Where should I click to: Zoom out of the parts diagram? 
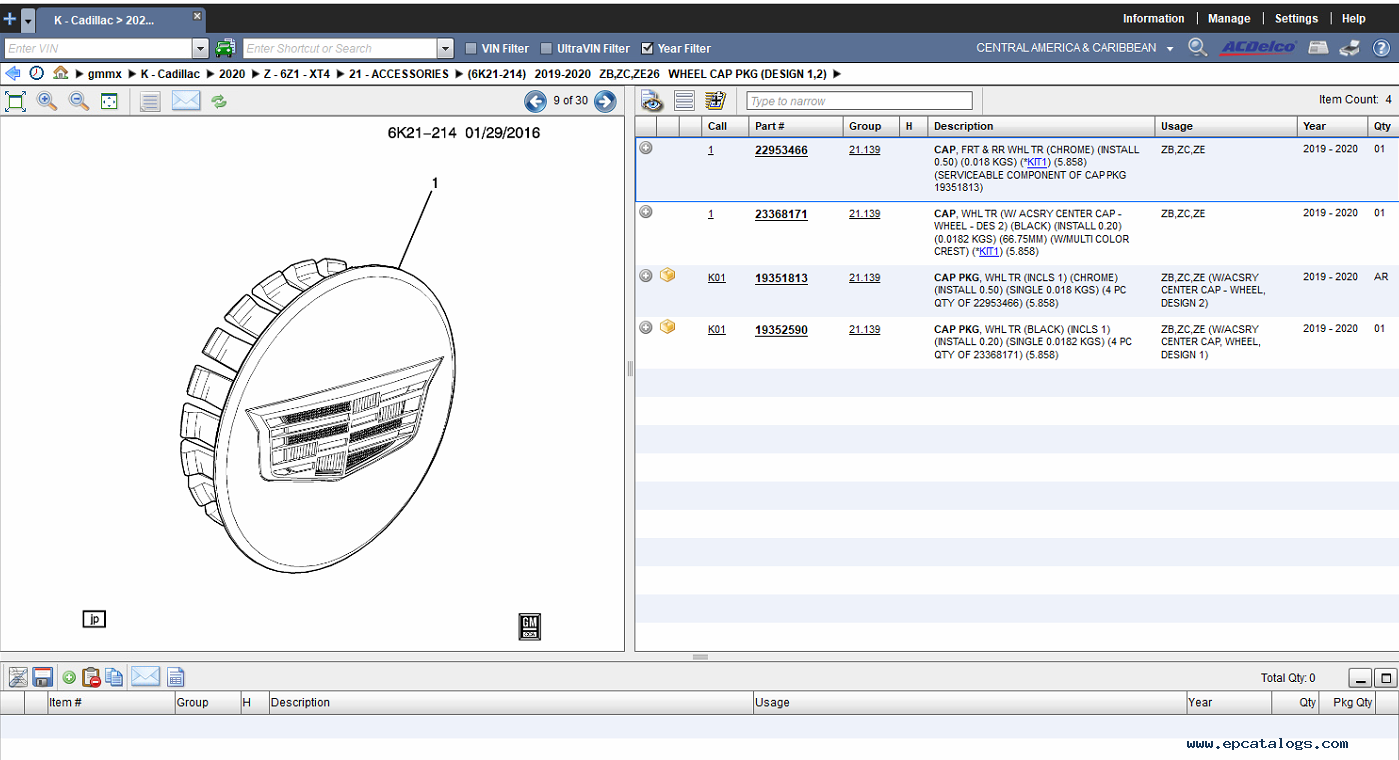[x=78, y=101]
